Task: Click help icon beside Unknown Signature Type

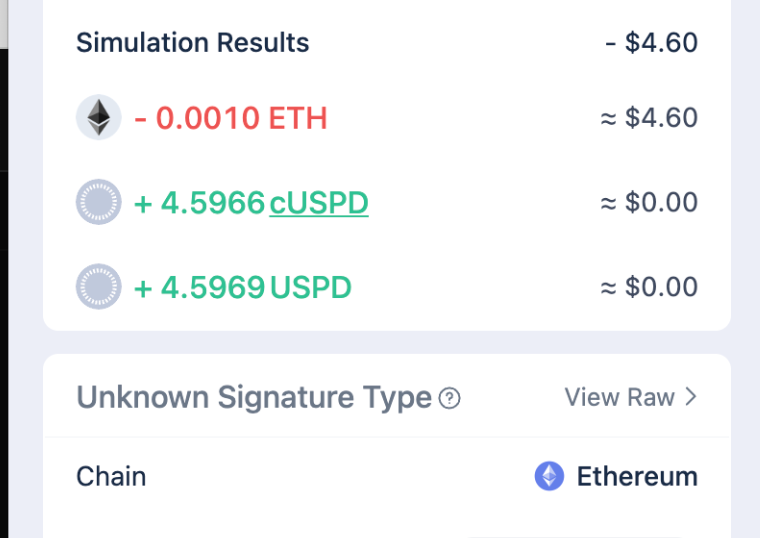Action: coord(450,398)
